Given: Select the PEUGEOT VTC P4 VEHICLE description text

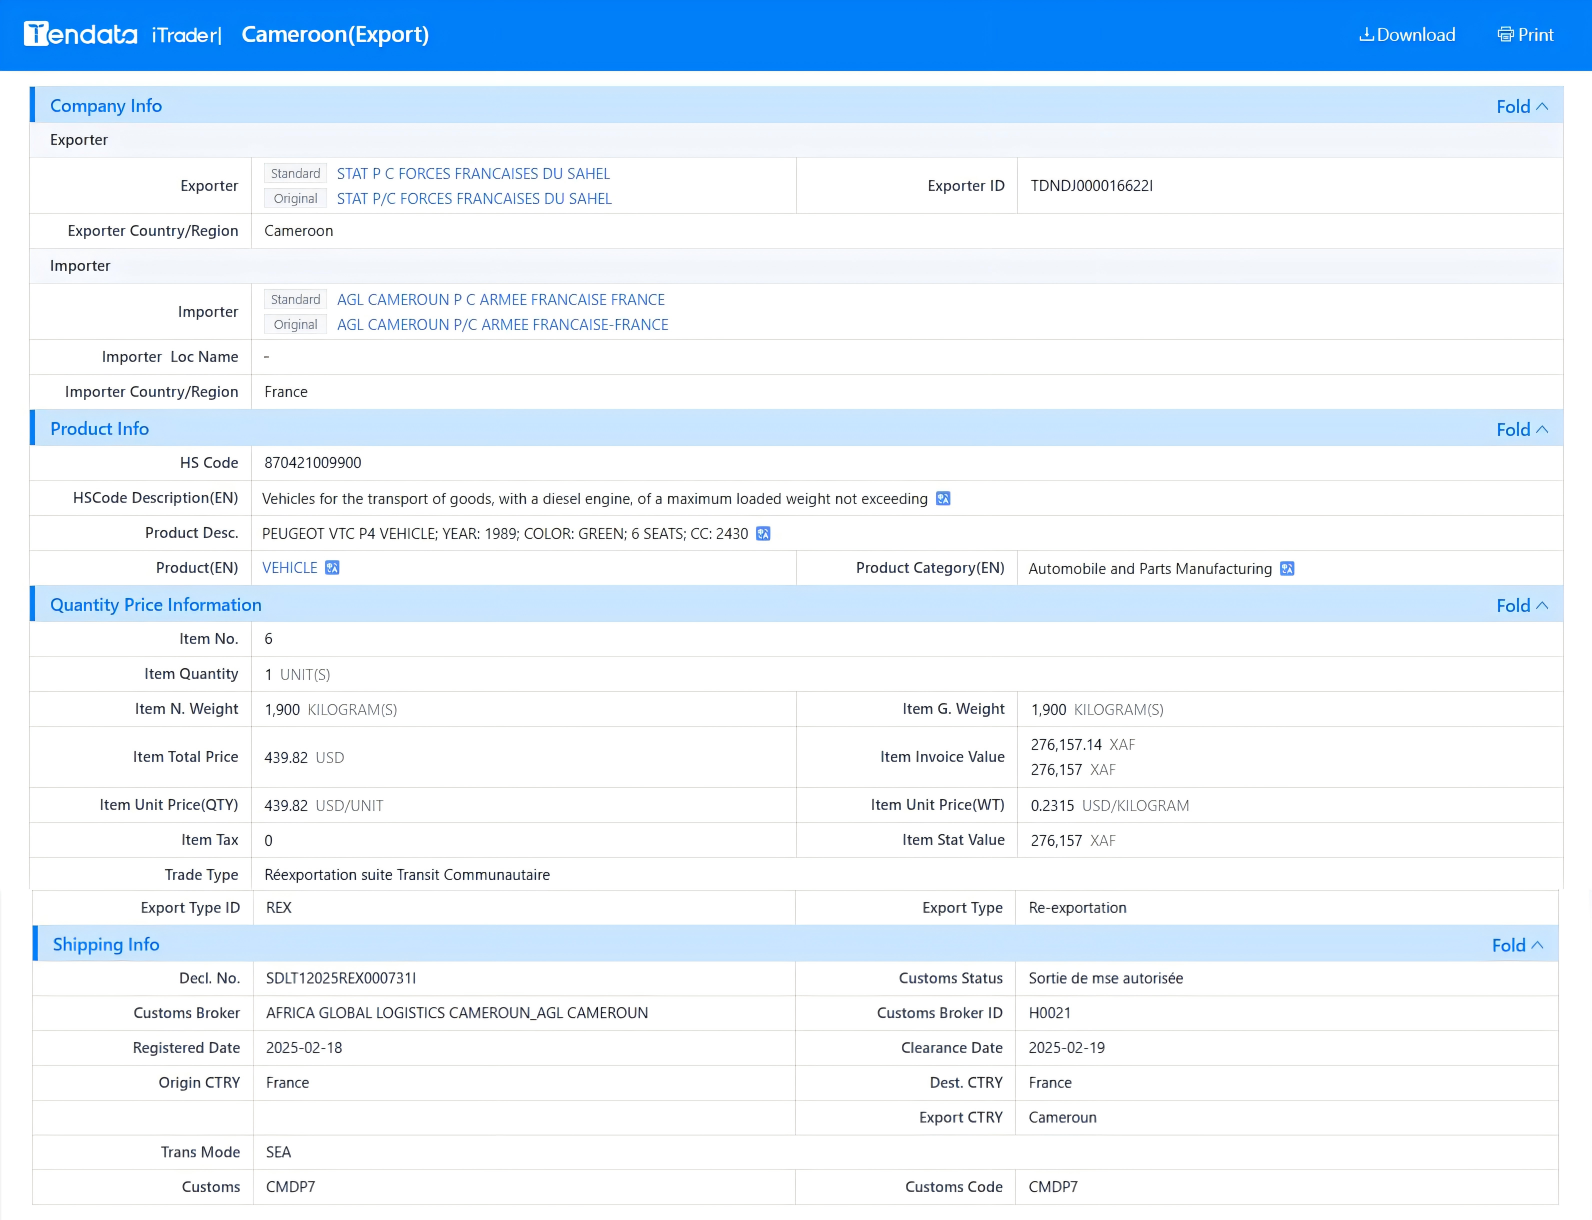Looking at the screenshot, I should pos(505,533).
